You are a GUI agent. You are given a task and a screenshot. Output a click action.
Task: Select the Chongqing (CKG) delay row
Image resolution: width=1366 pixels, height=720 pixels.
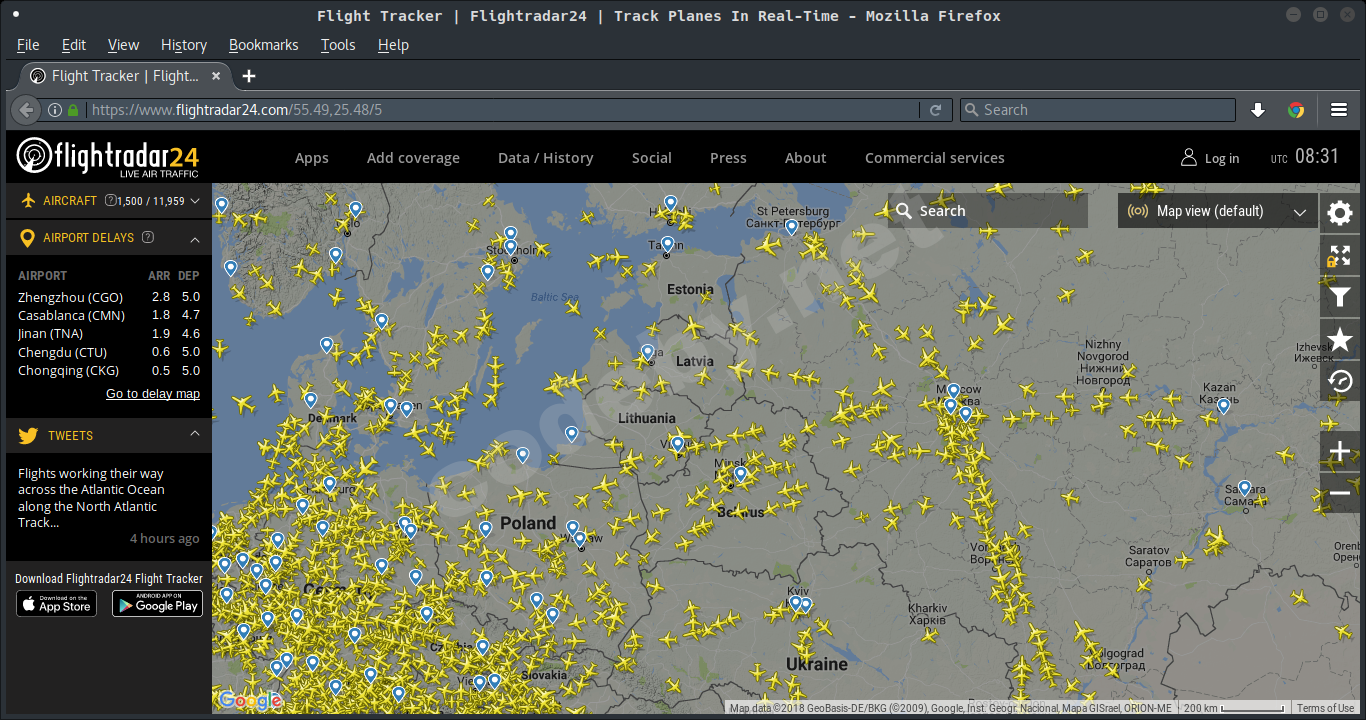point(109,371)
